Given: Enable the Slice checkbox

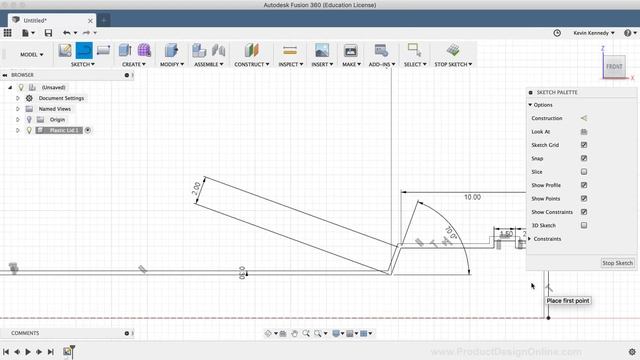Looking at the screenshot, I should coord(584,172).
